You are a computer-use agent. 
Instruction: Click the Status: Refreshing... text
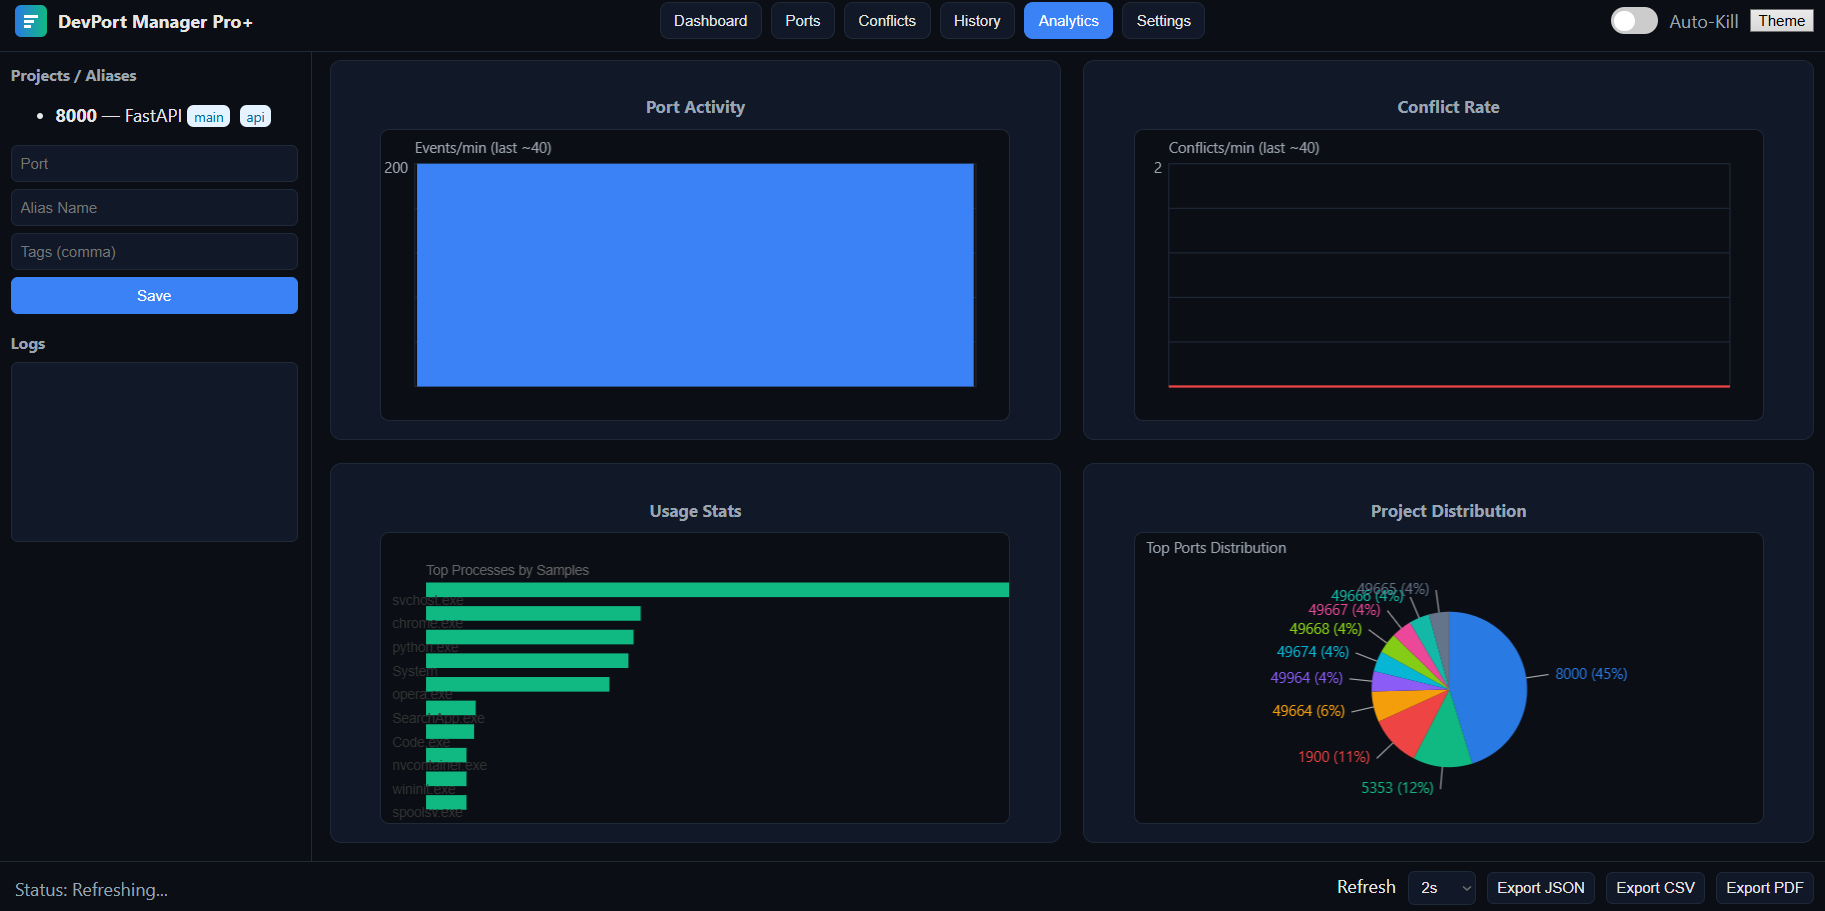point(91,890)
